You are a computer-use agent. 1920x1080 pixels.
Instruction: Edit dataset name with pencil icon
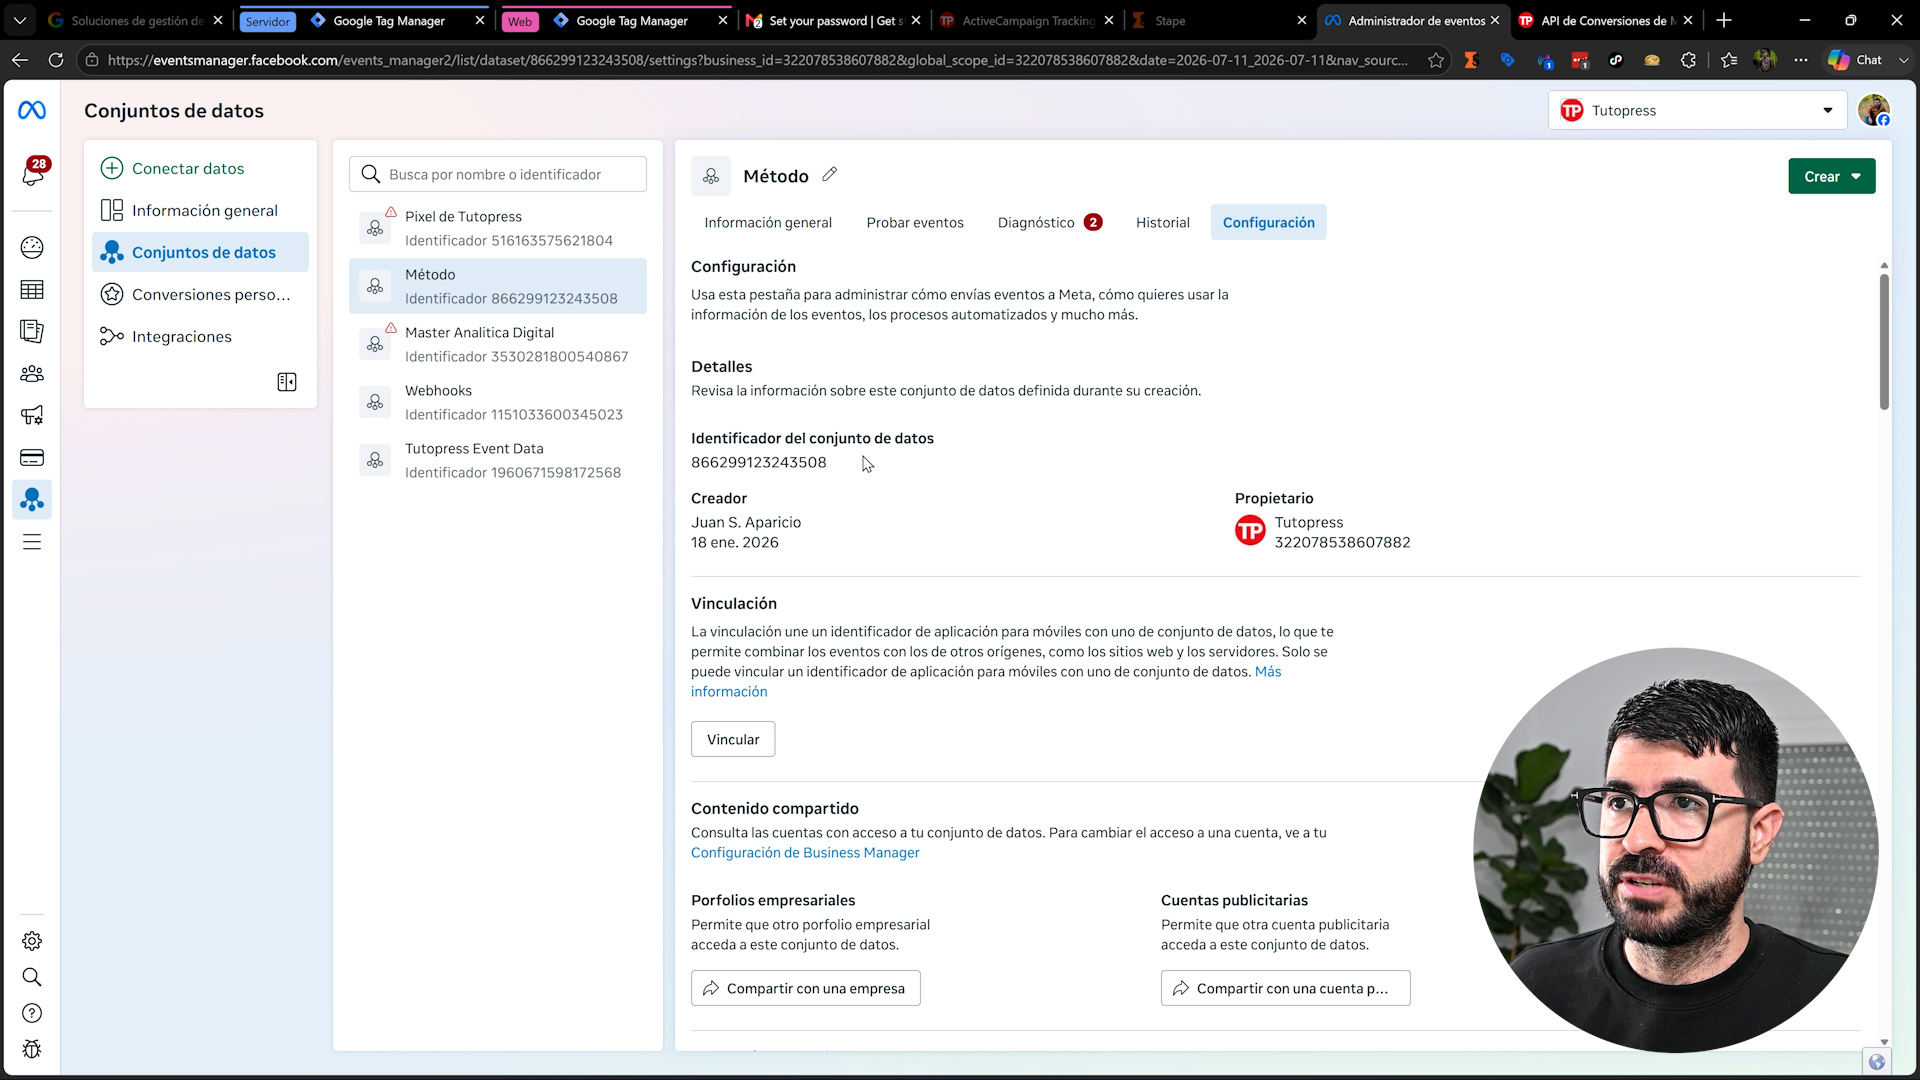[829, 174]
